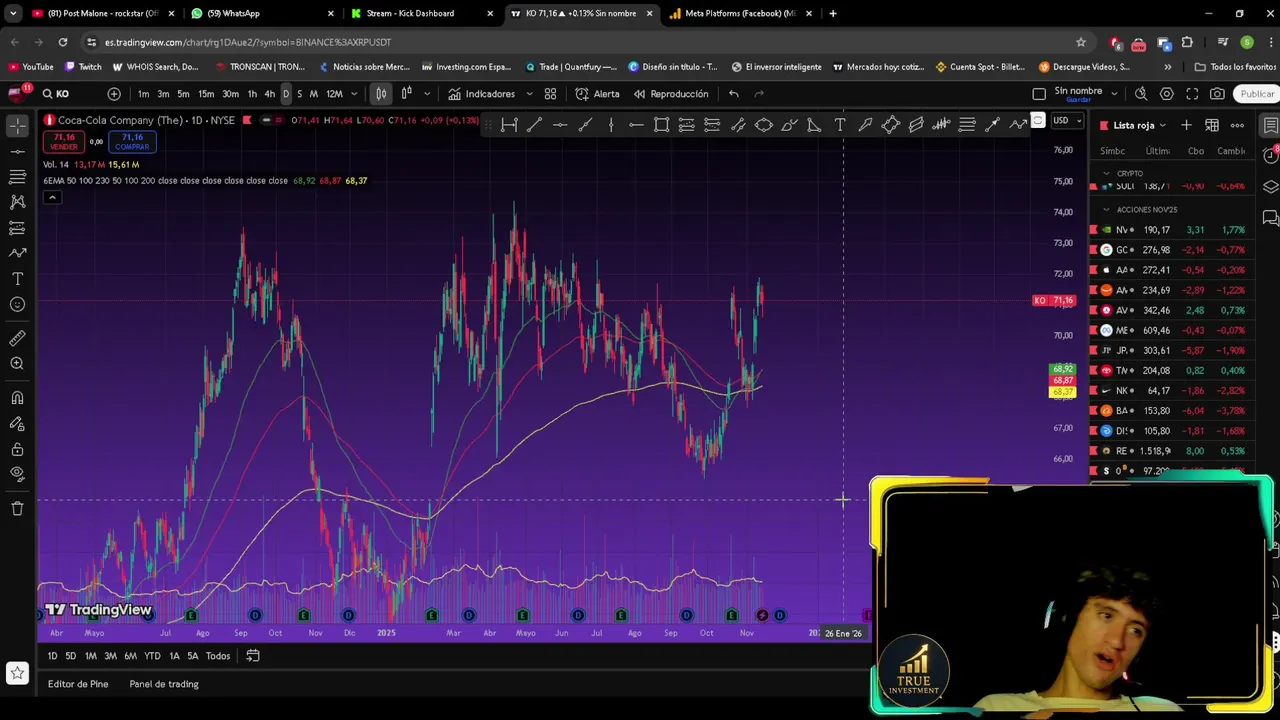
Task: Open chart settings hexagon icon
Action: pos(1167,94)
